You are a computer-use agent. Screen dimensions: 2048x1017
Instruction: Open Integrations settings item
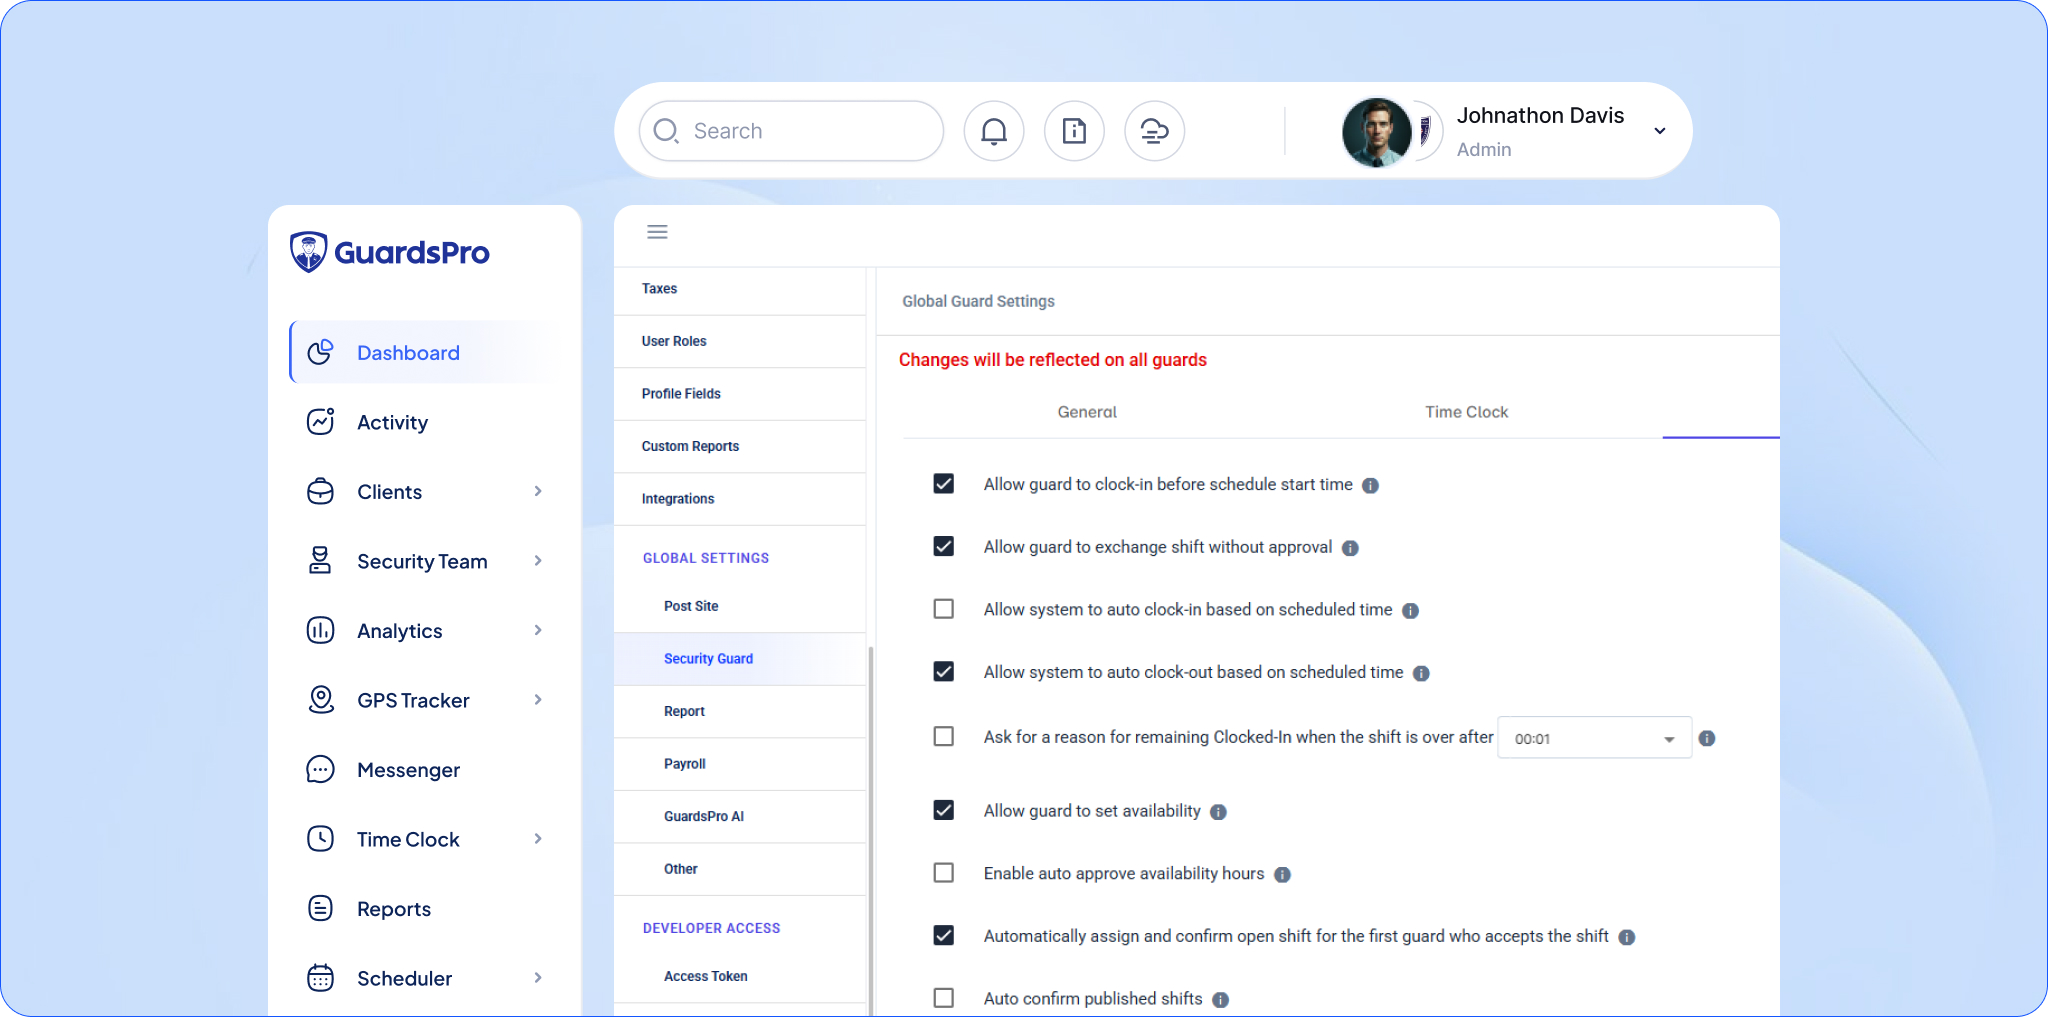coord(740,499)
